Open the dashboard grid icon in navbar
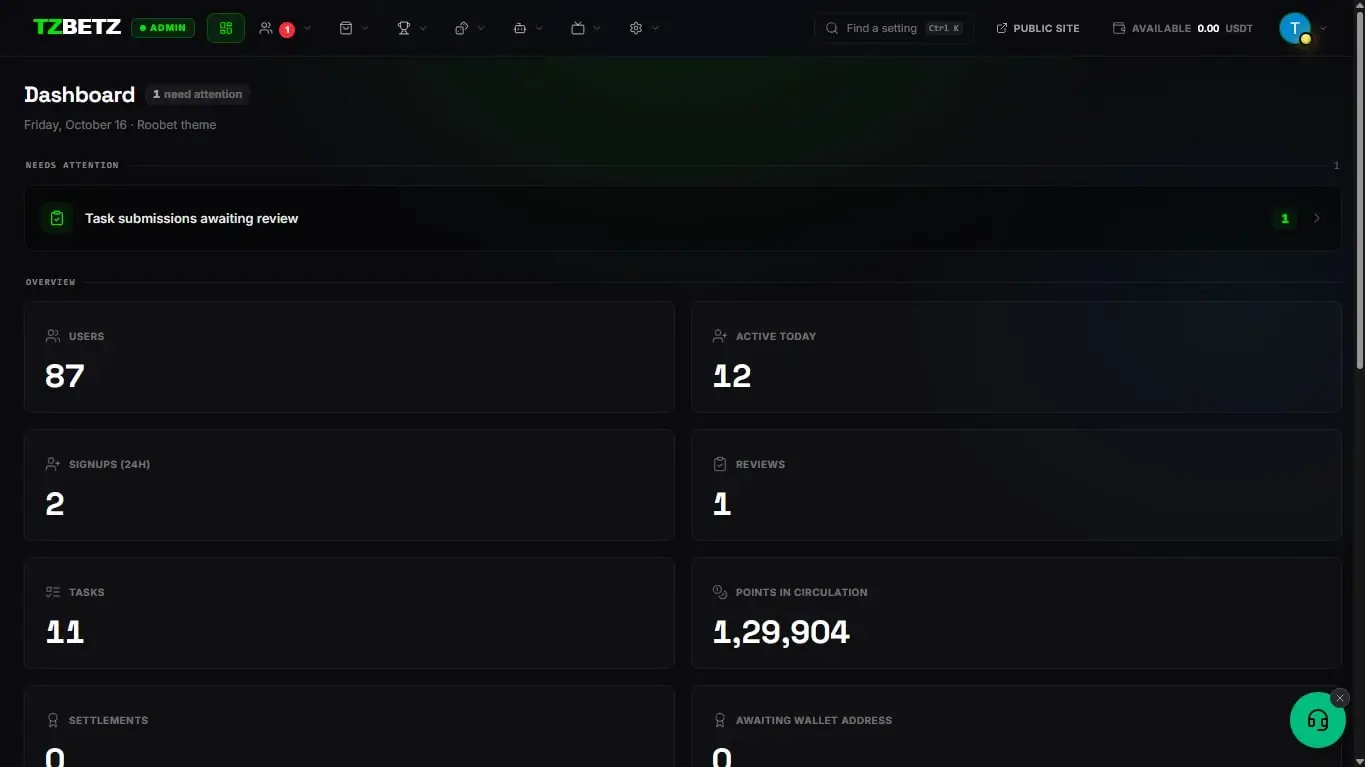The image size is (1365, 767). tap(226, 28)
